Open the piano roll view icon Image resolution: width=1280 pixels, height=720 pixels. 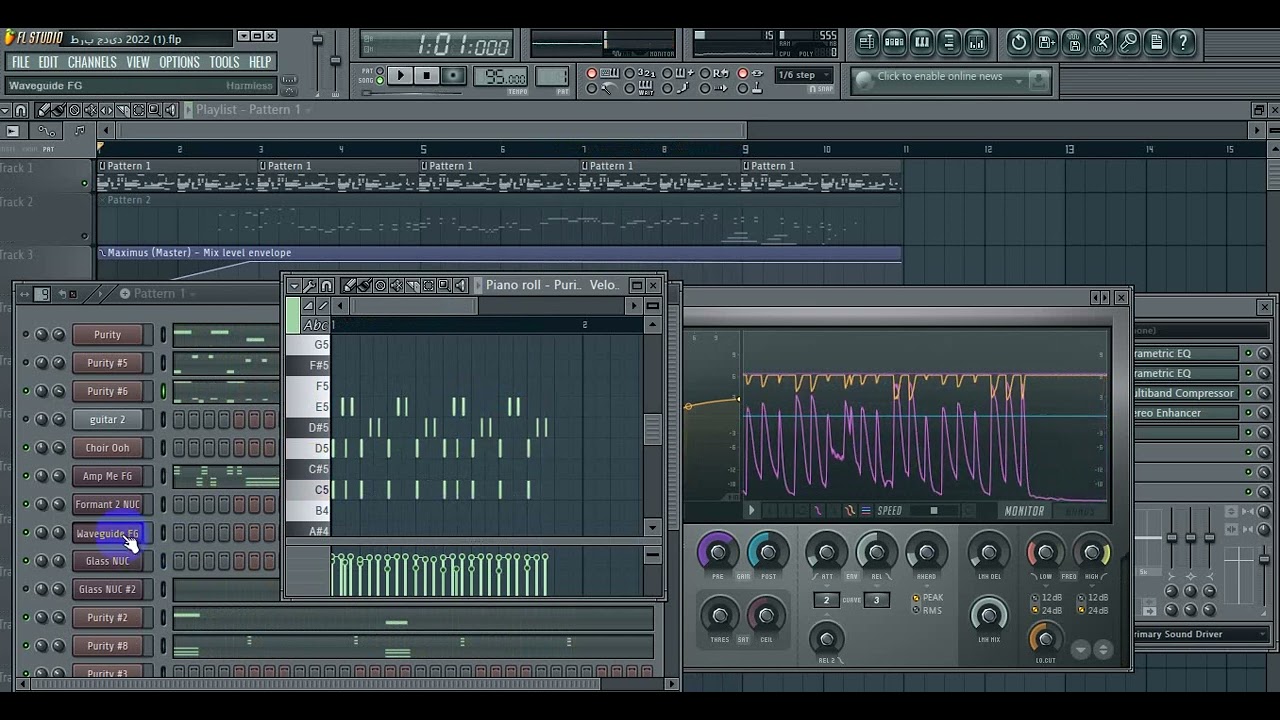922,42
